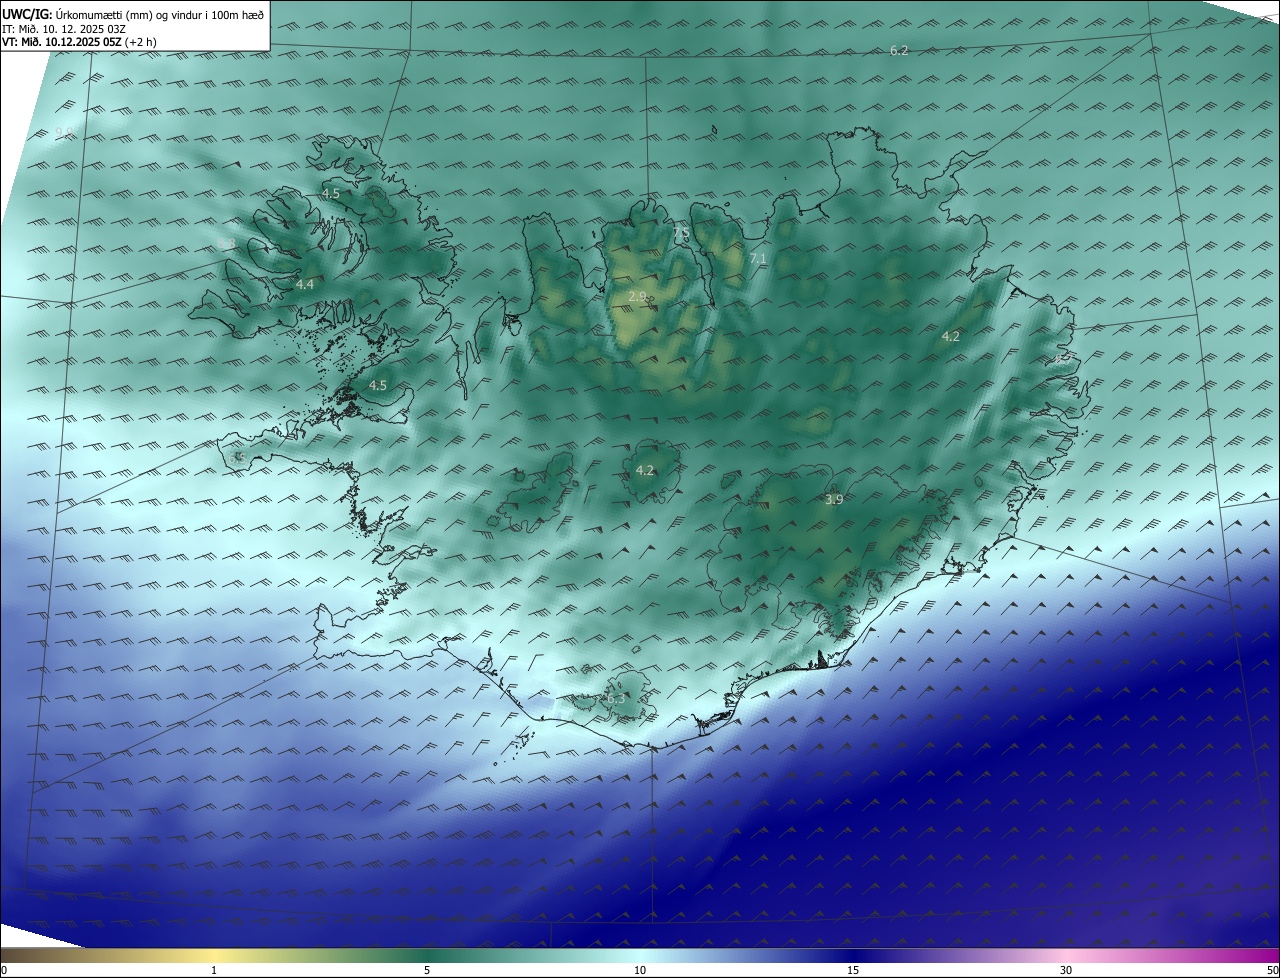Click the "1" tick label on the color scale

[214, 970]
